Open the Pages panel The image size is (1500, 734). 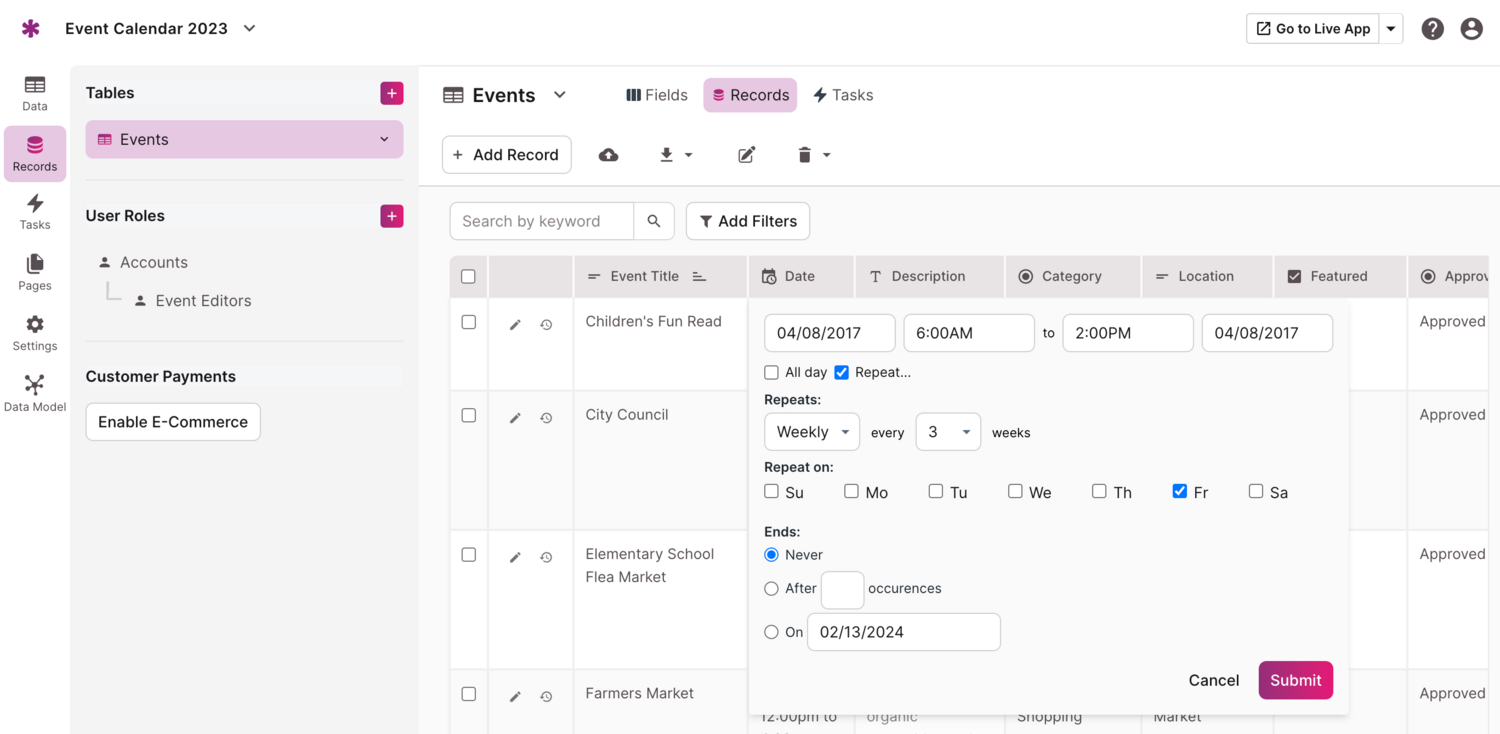[x=34, y=268]
